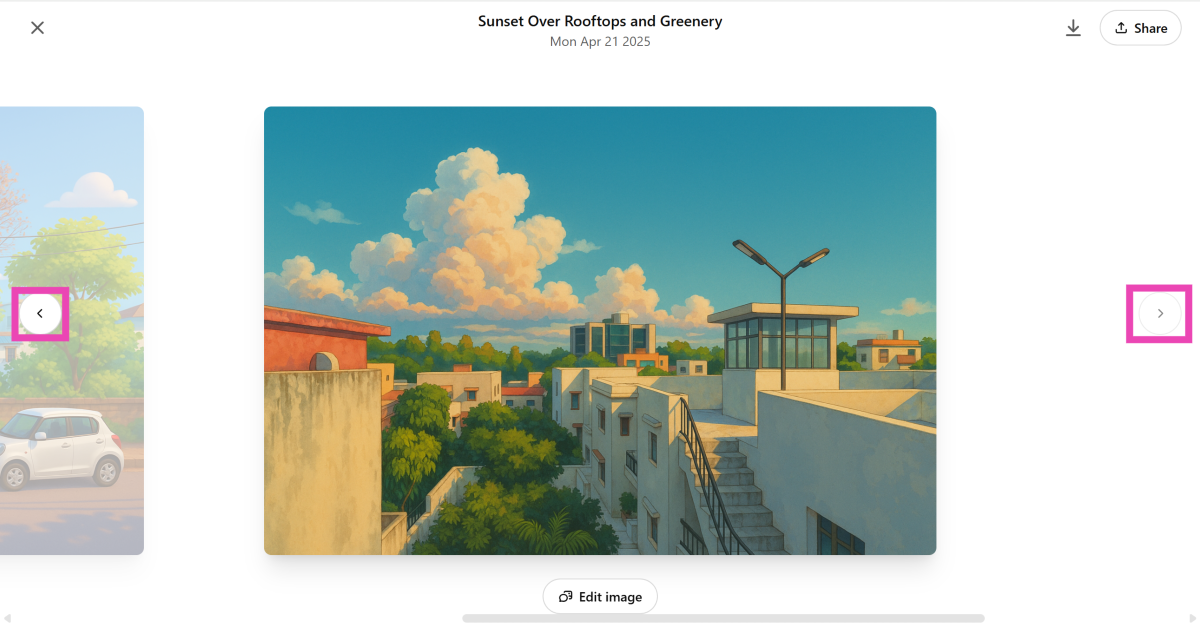
Task: Go to the previous image with left chevron
Action: click(40, 314)
